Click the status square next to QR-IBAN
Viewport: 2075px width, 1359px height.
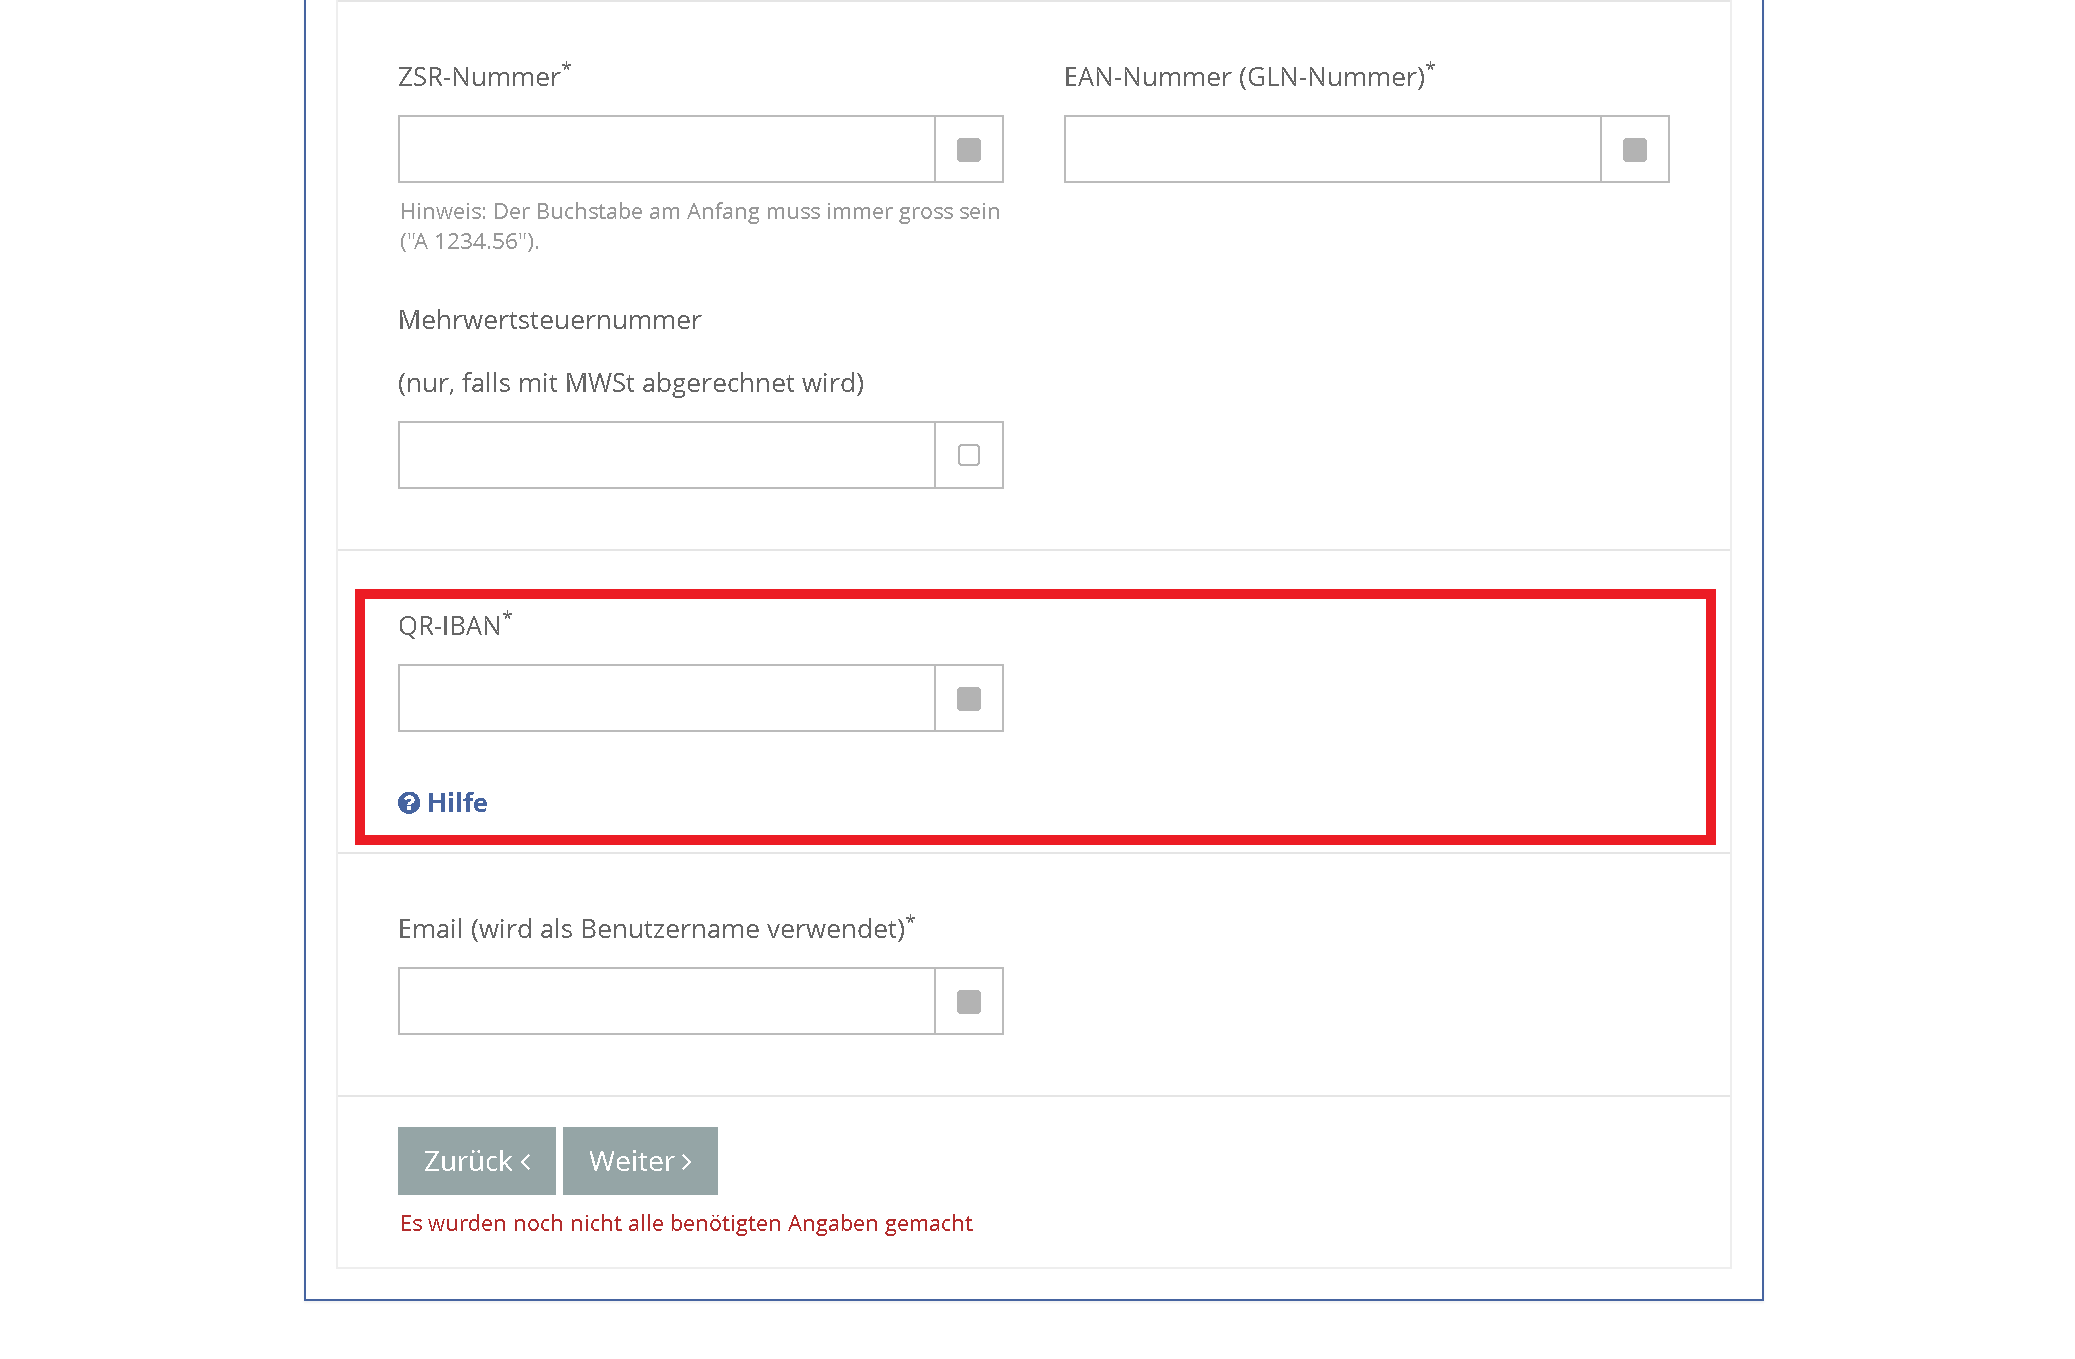(x=969, y=699)
